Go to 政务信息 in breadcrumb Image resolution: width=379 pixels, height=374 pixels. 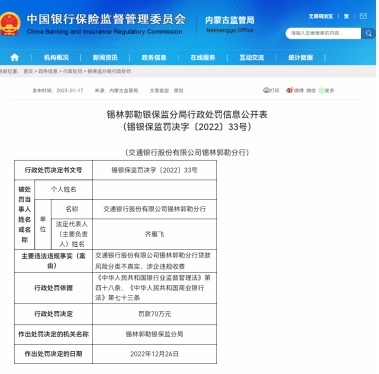coord(48,71)
